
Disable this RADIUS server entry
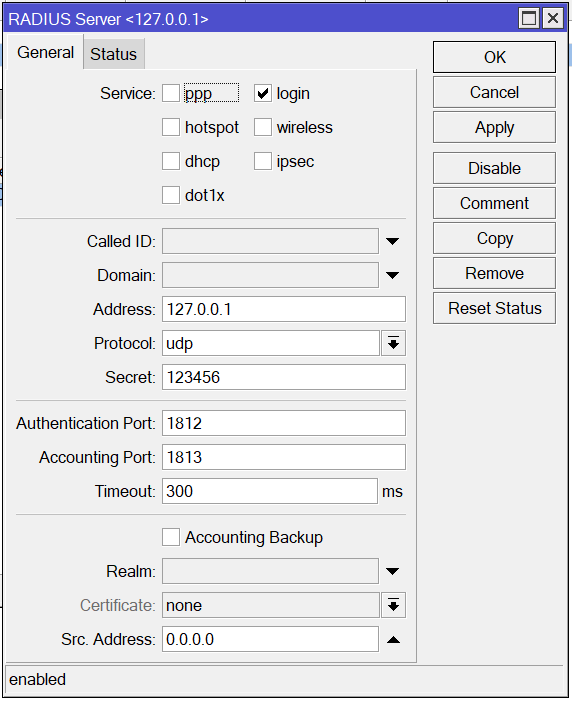coord(494,168)
